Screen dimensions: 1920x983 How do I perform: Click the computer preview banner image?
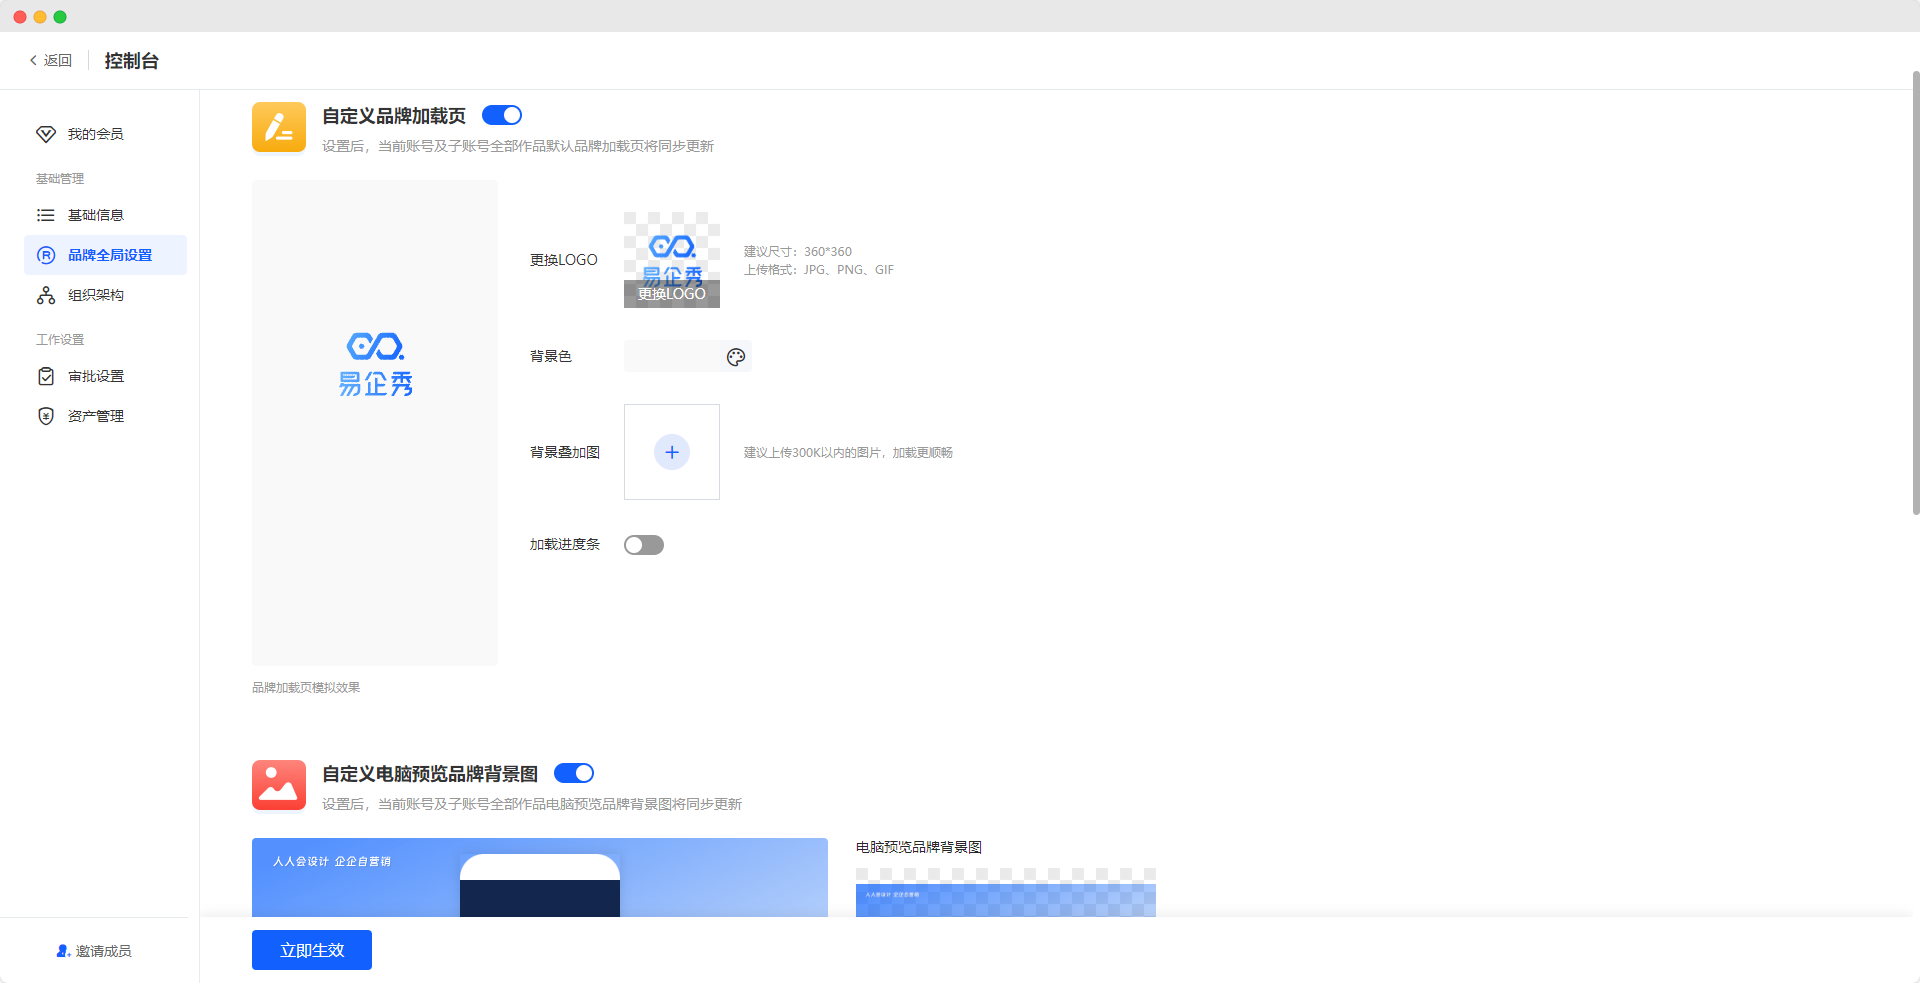[x=540, y=877]
